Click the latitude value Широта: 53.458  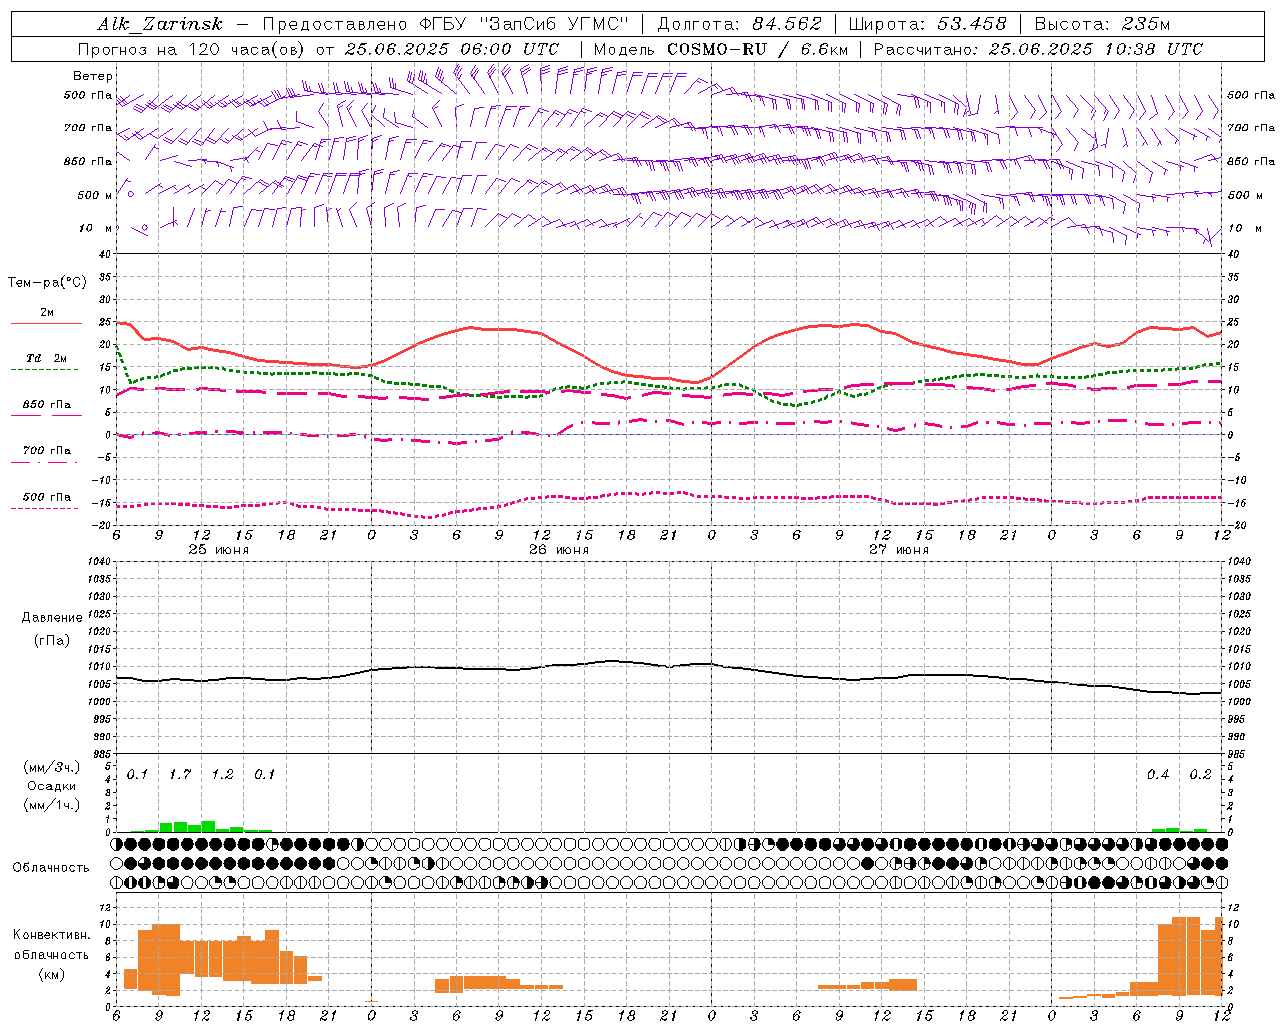click(927, 24)
